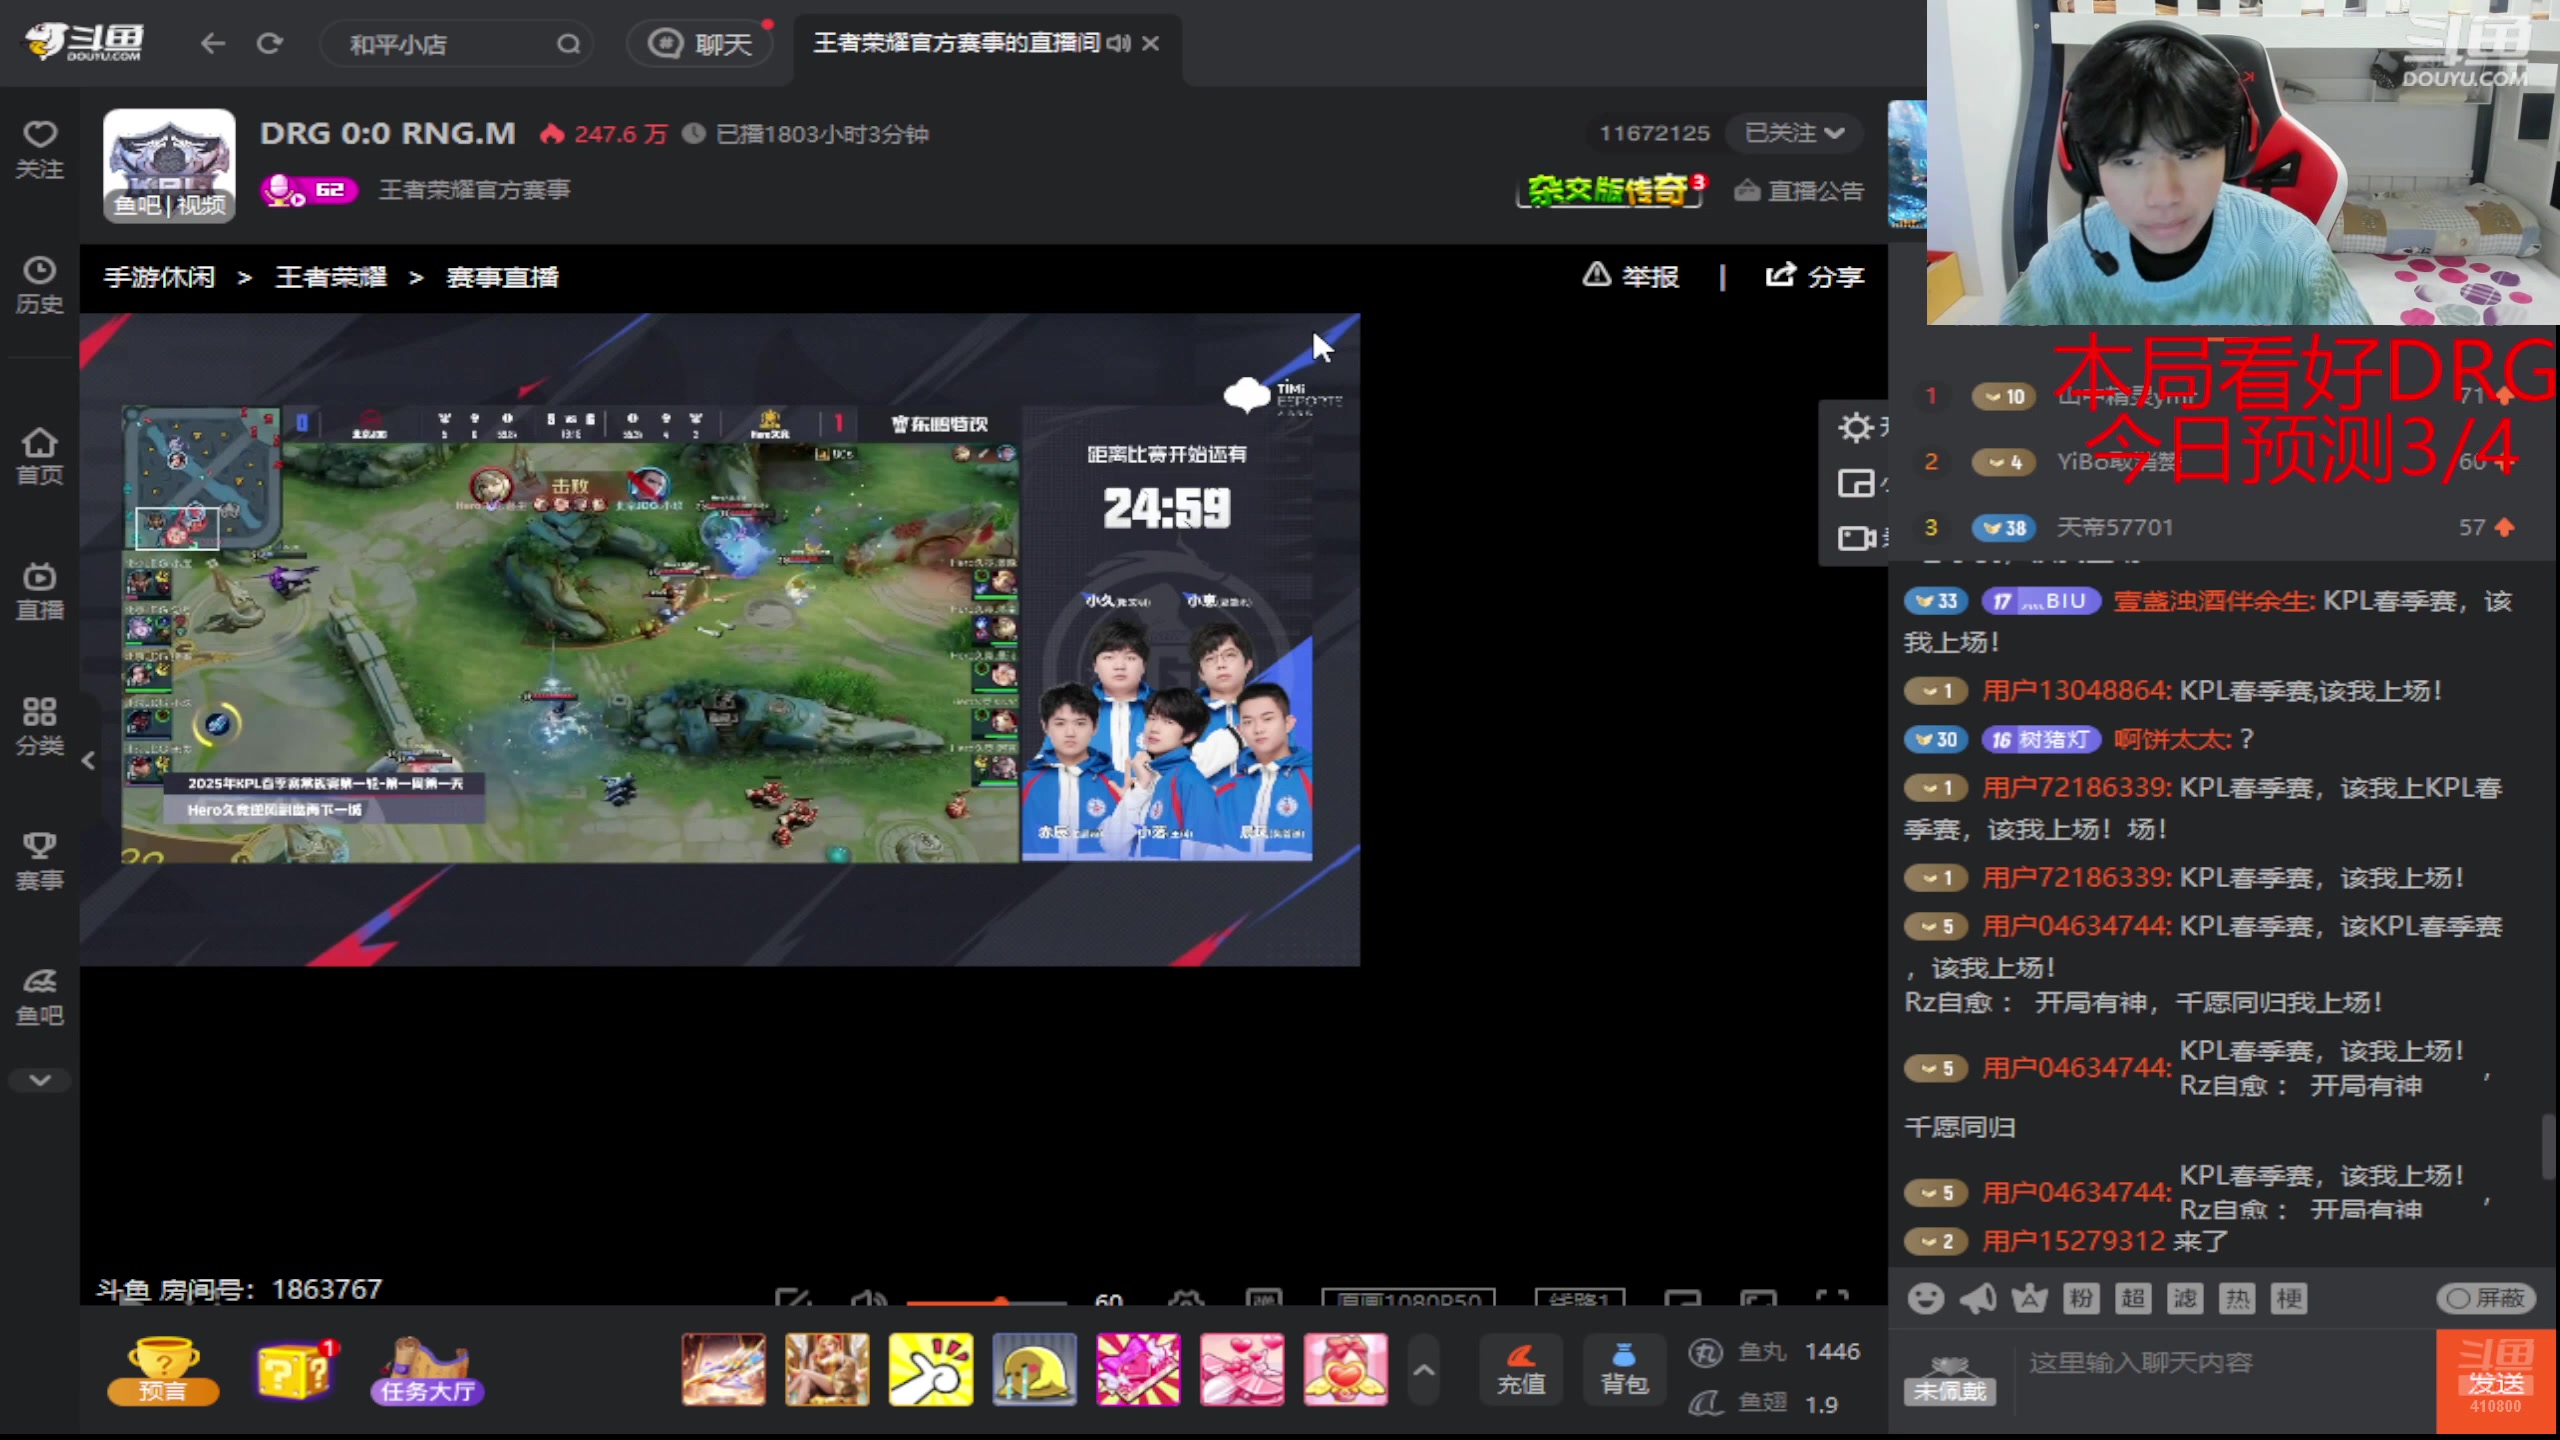Viewport: 2560px width, 1440px height.
Task: Click the megaphone broadcast icon
Action: click(x=1977, y=1298)
